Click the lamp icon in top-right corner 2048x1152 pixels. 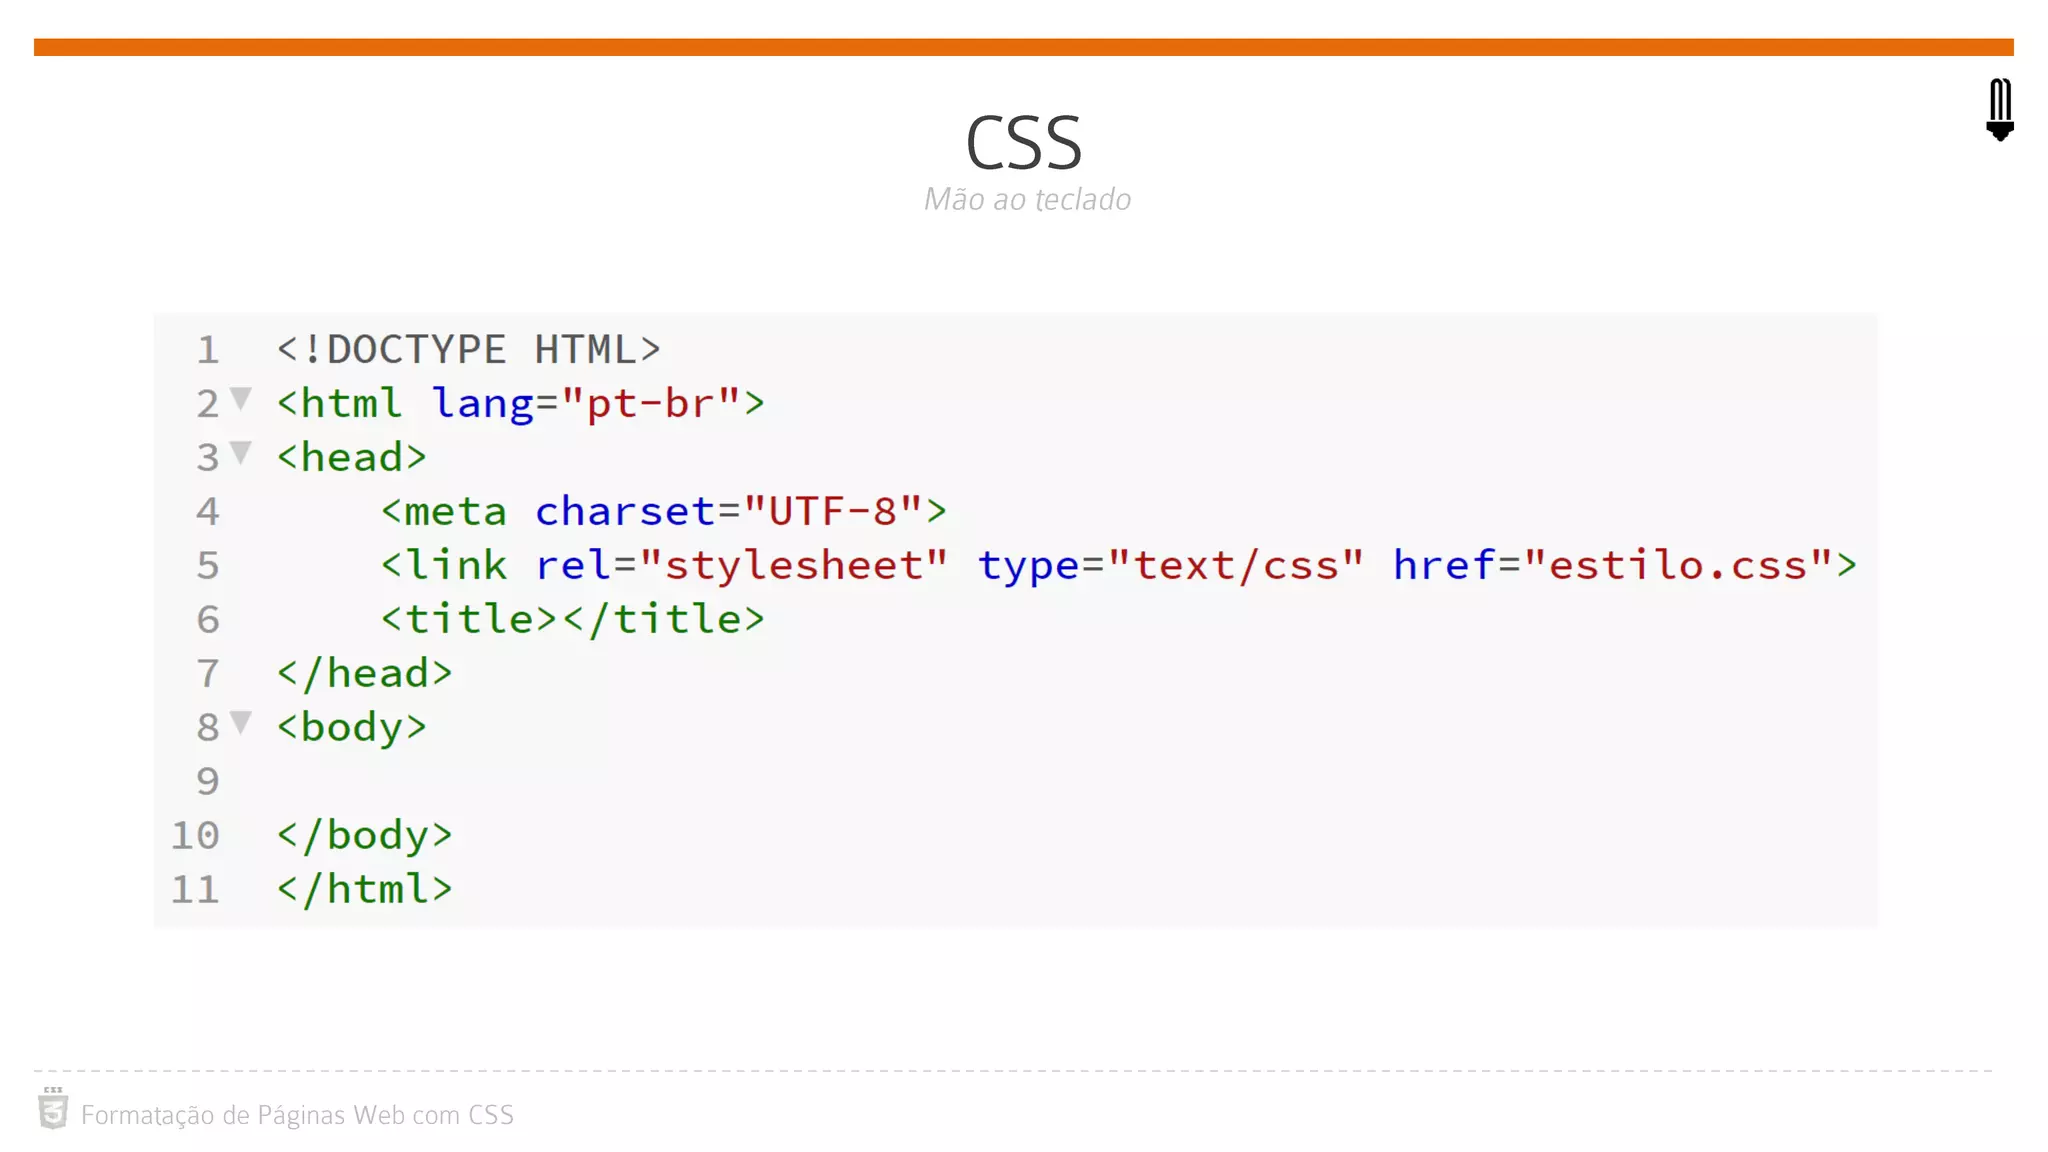1999,109
